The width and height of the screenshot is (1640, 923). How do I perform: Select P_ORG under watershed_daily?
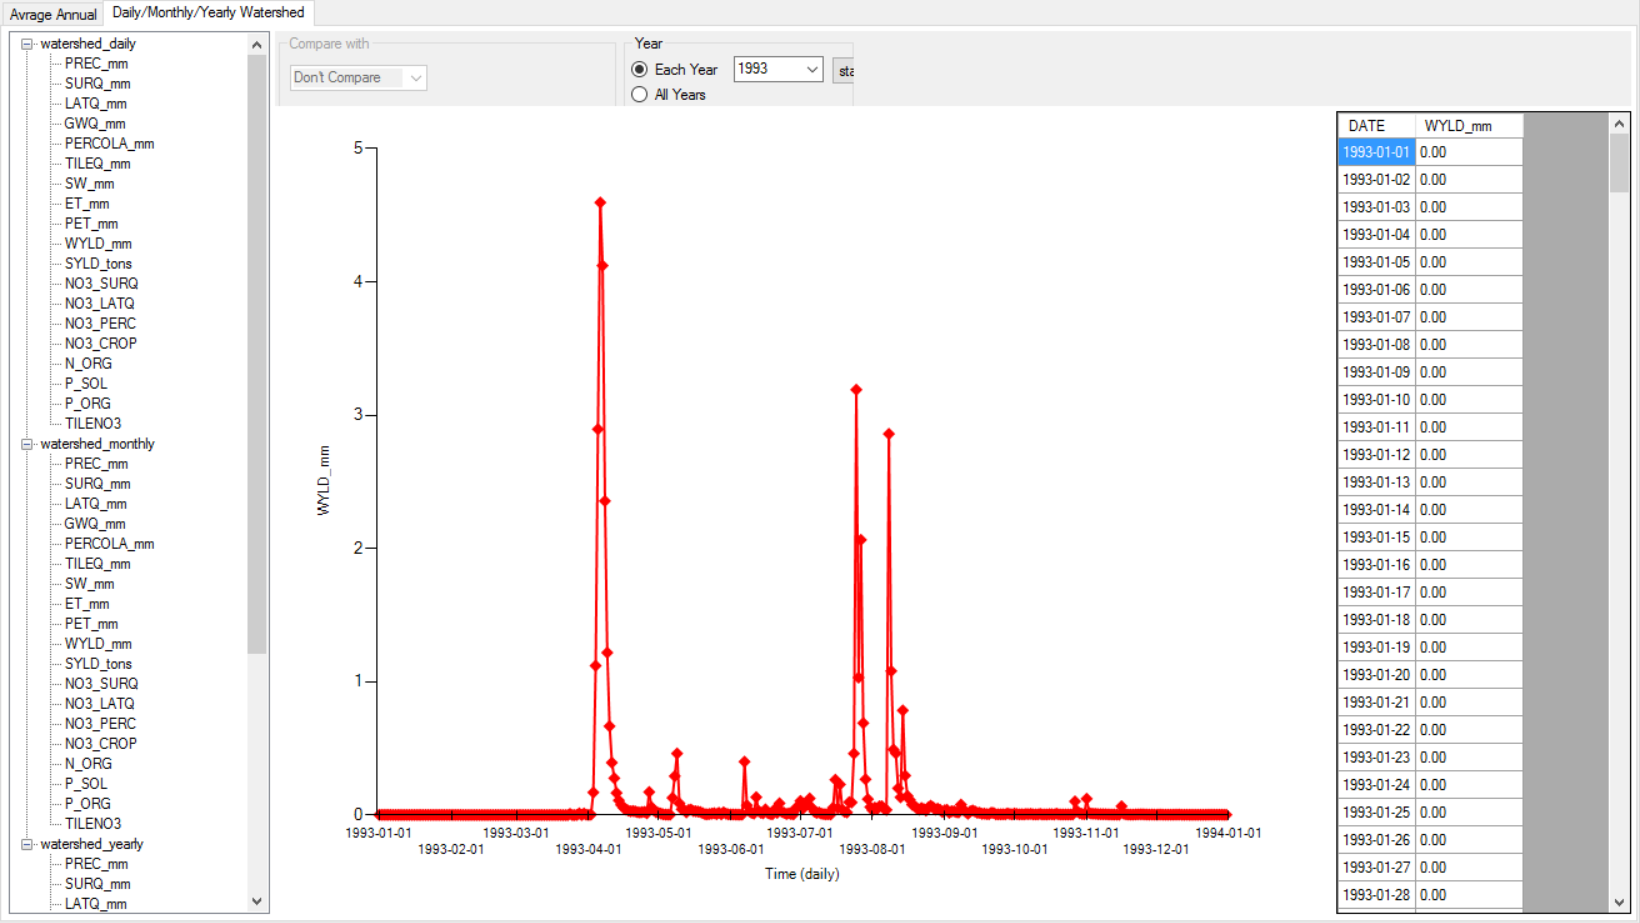pyautogui.click(x=88, y=404)
